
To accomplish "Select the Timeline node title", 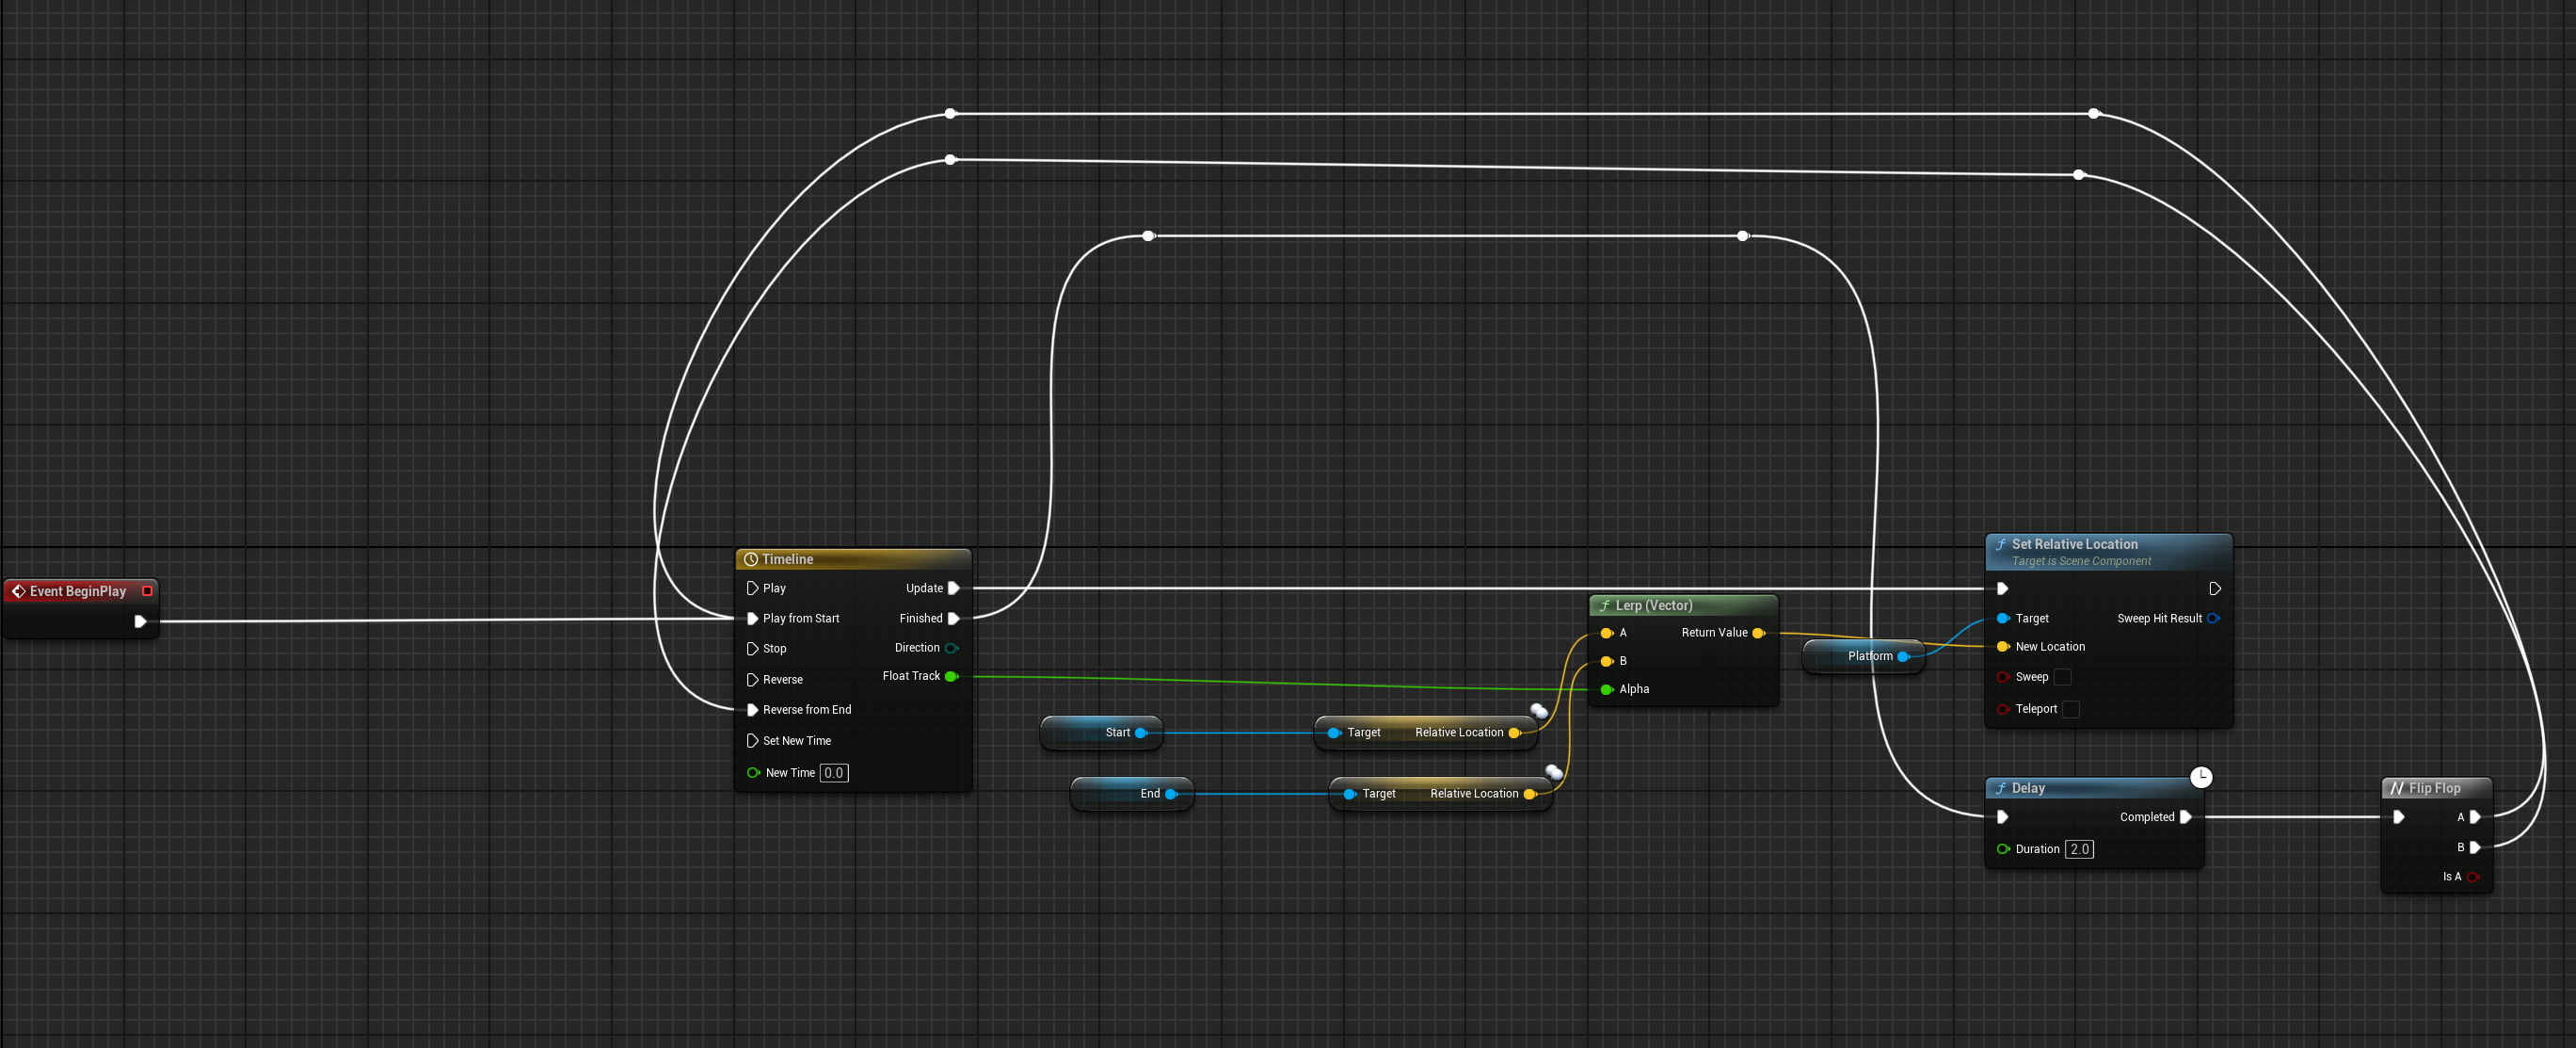I will (787, 559).
